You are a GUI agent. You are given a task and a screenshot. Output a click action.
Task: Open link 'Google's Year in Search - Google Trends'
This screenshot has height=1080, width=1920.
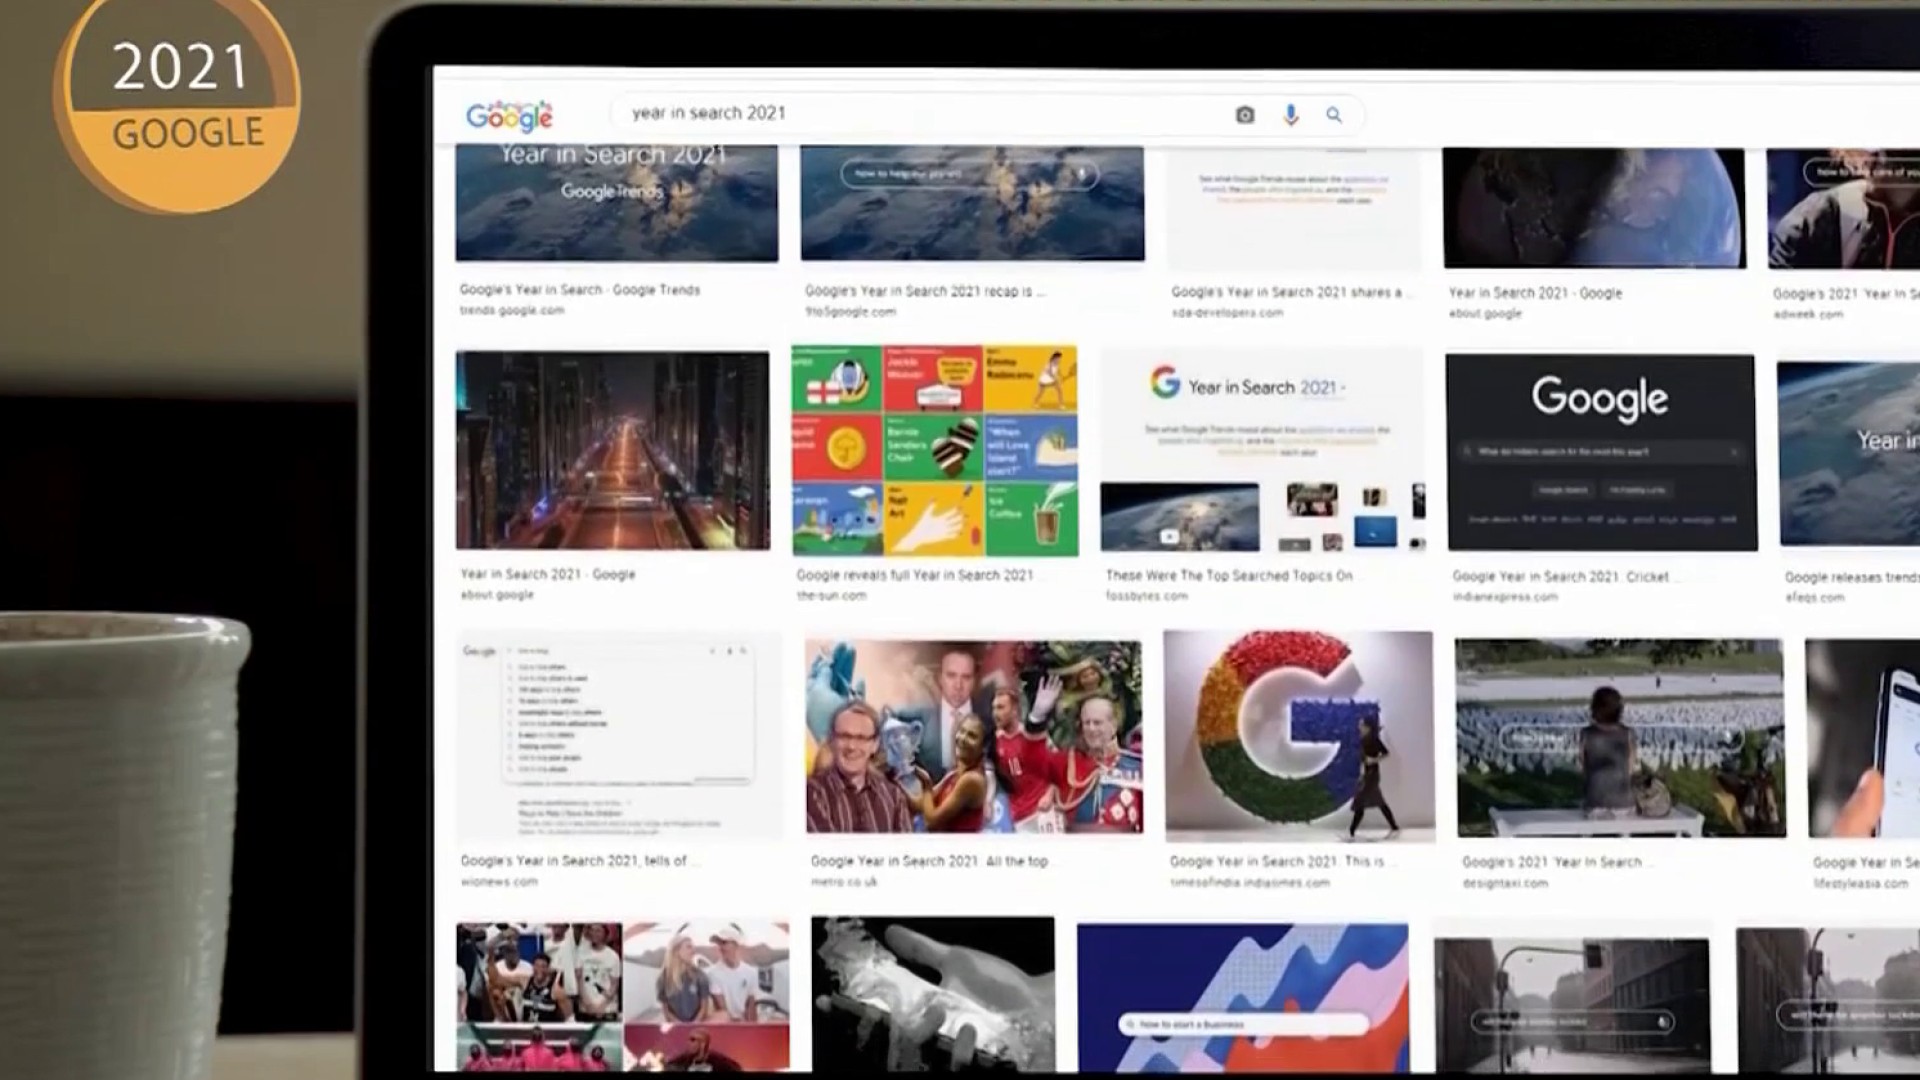(x=580, y=290)
